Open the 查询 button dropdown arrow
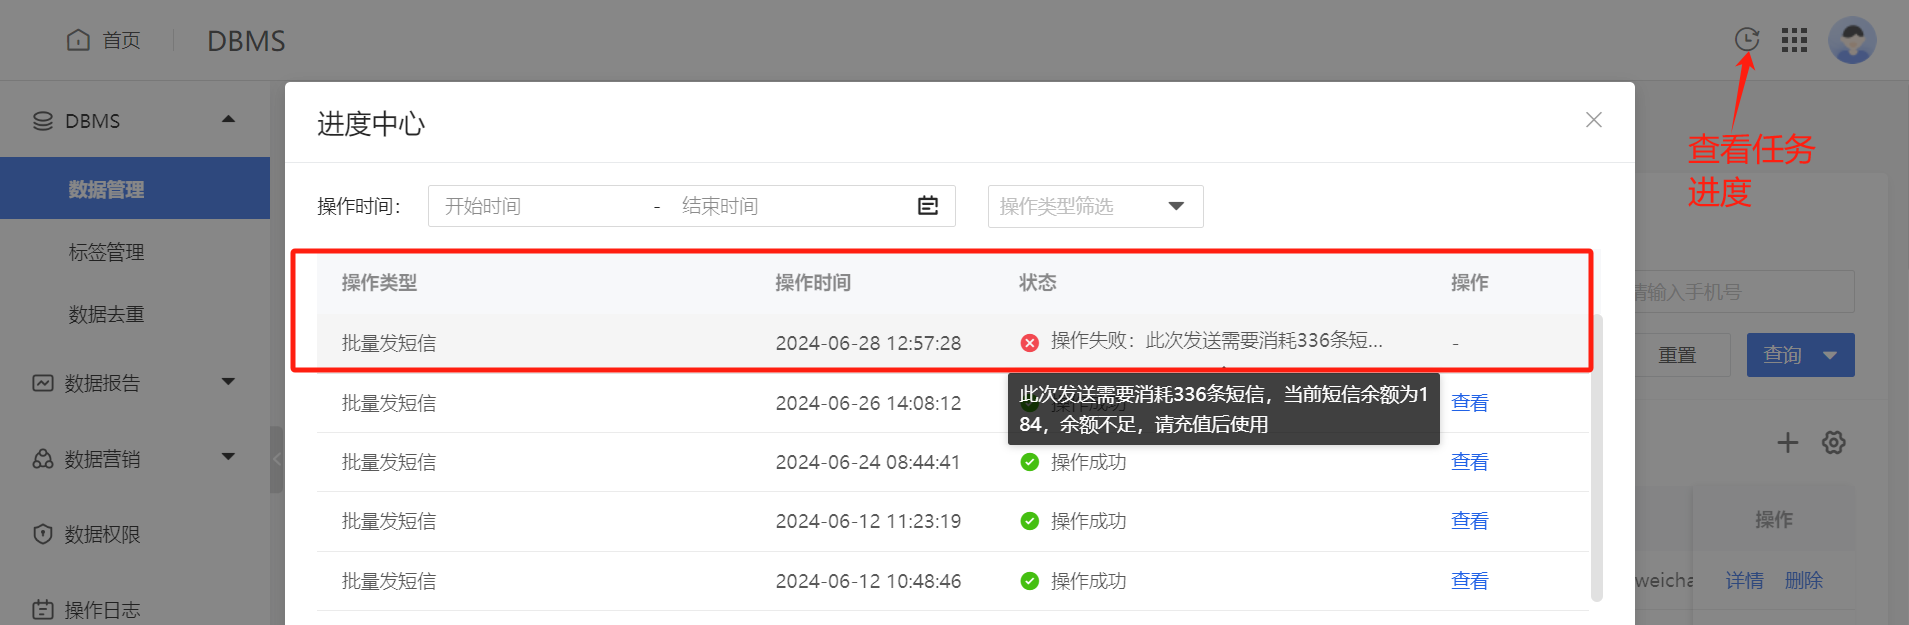This screenshot has height=625, width=1909. tap(1830, 355)
